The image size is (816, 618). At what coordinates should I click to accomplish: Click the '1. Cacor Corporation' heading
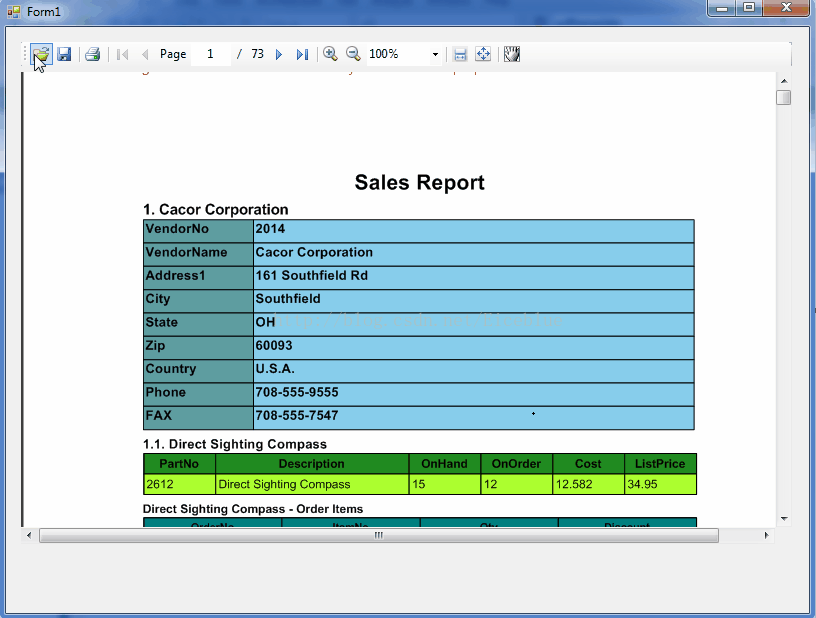point(215,210)
